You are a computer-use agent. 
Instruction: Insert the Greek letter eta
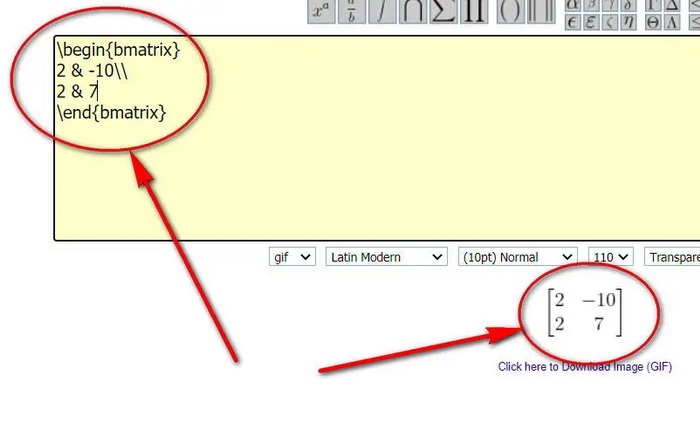(627, 21)
